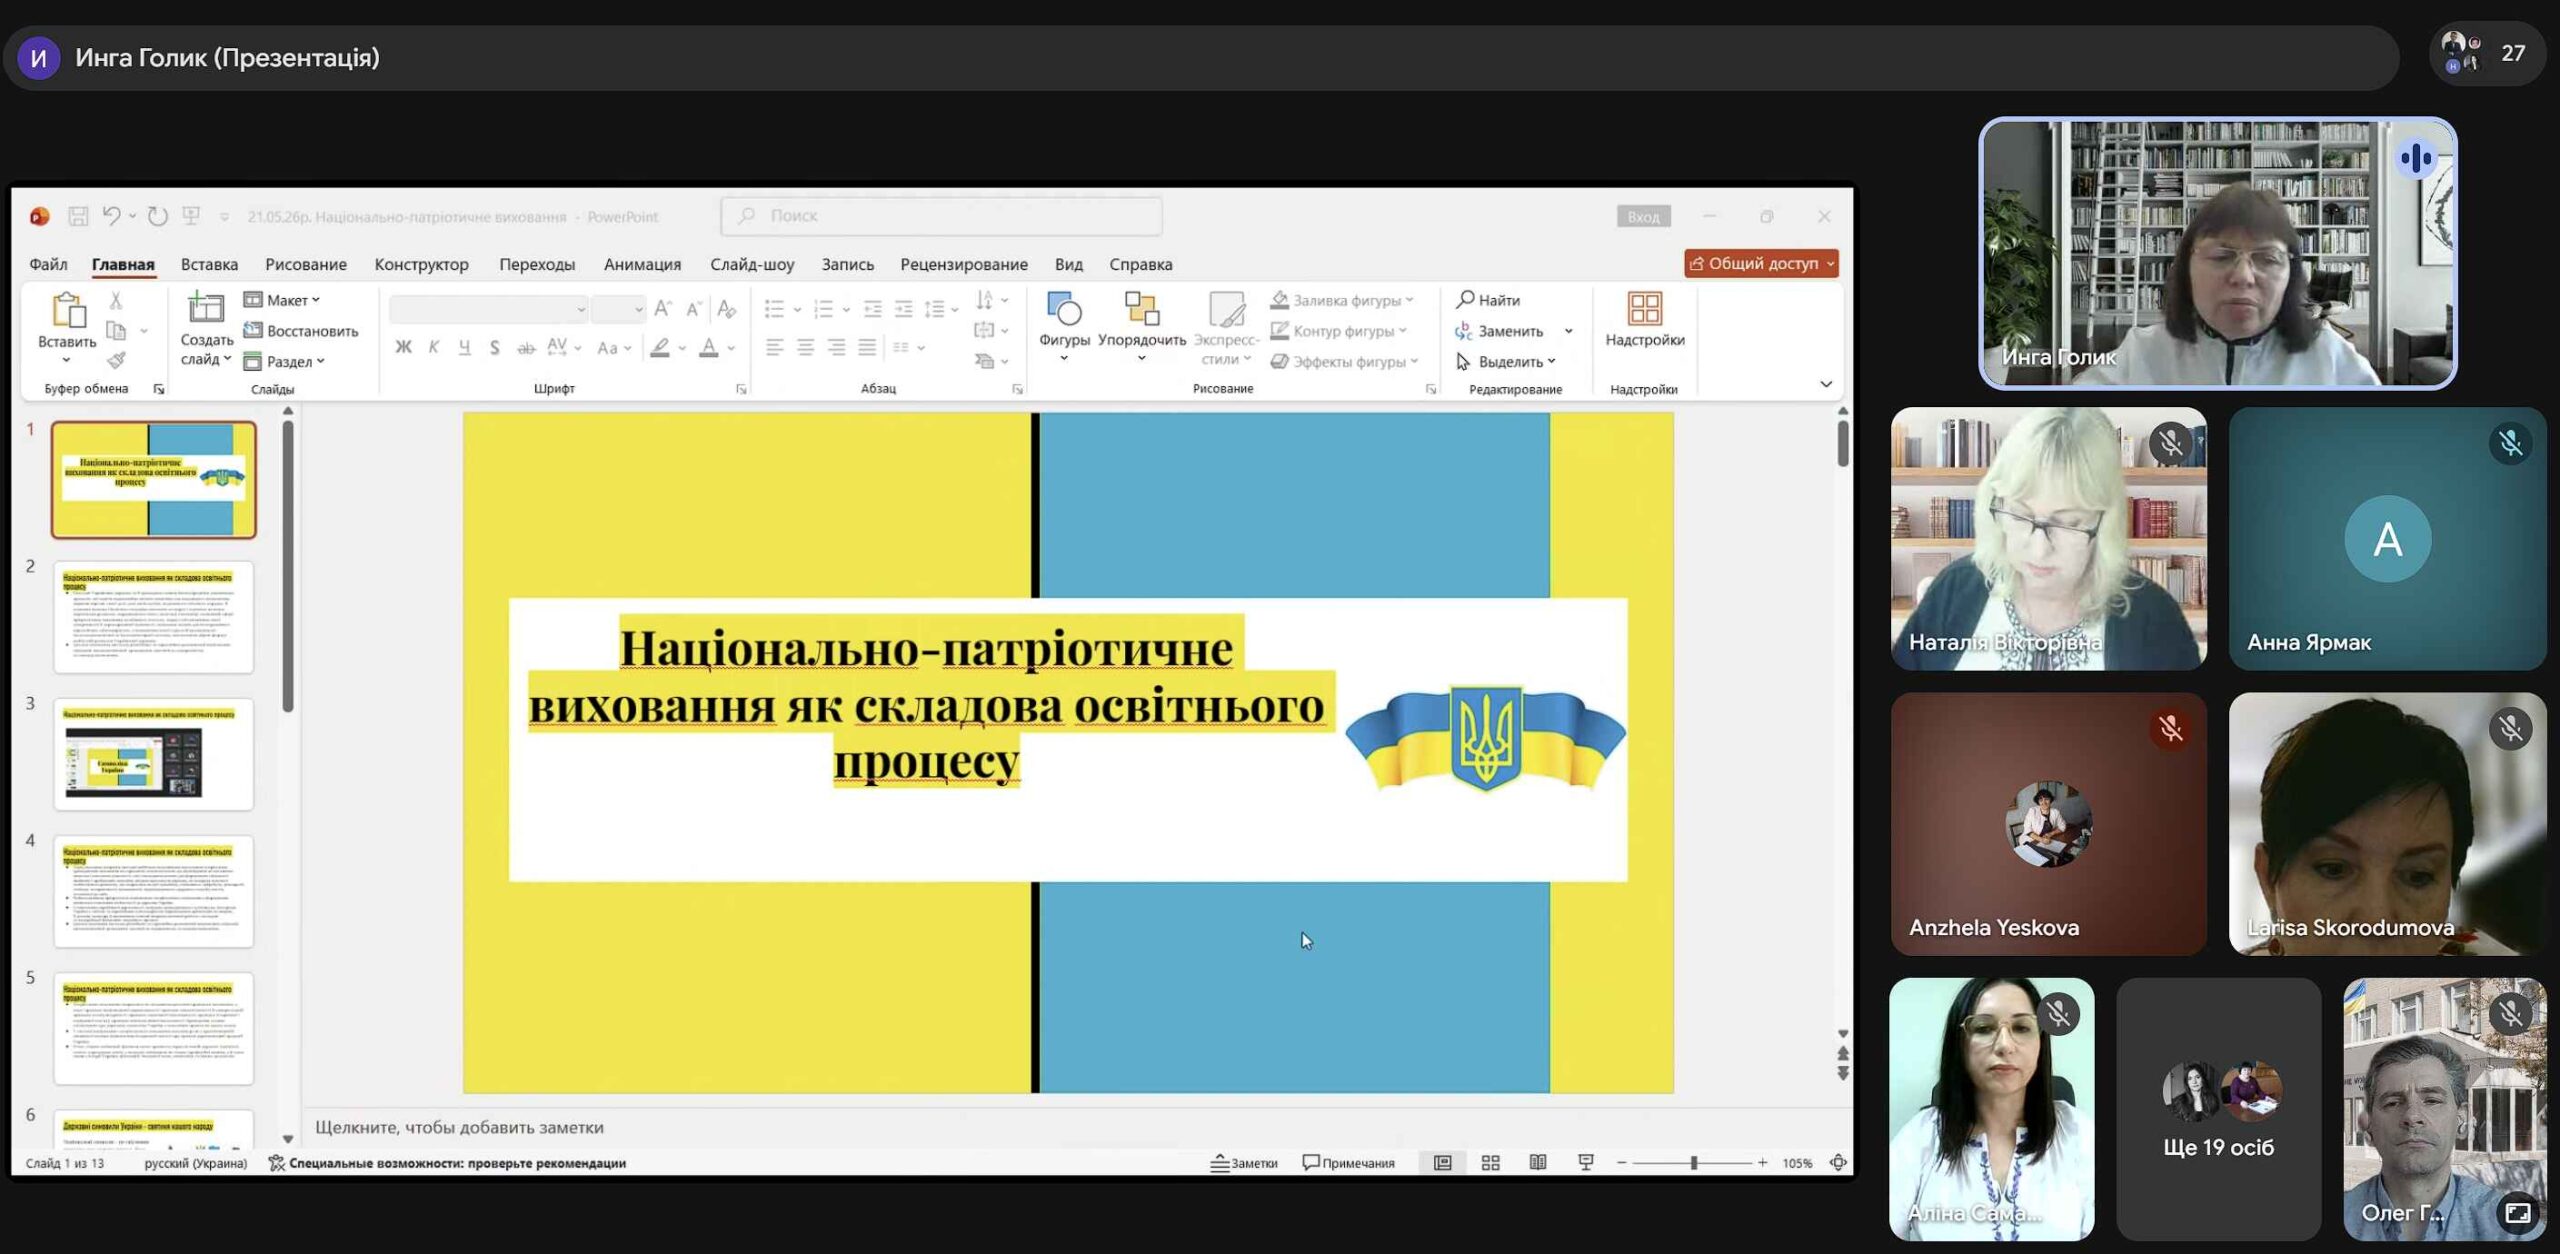Open the Надстройки add-ins icon
Image resolution: width=2560 pixels, height=1254 pixels.
1645,320
